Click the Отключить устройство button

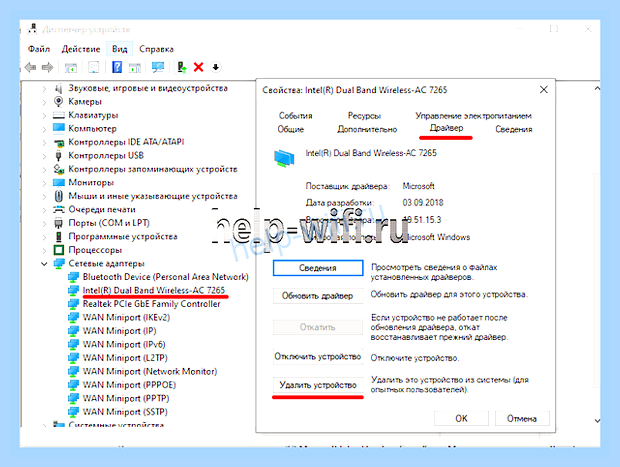[318, 357]
